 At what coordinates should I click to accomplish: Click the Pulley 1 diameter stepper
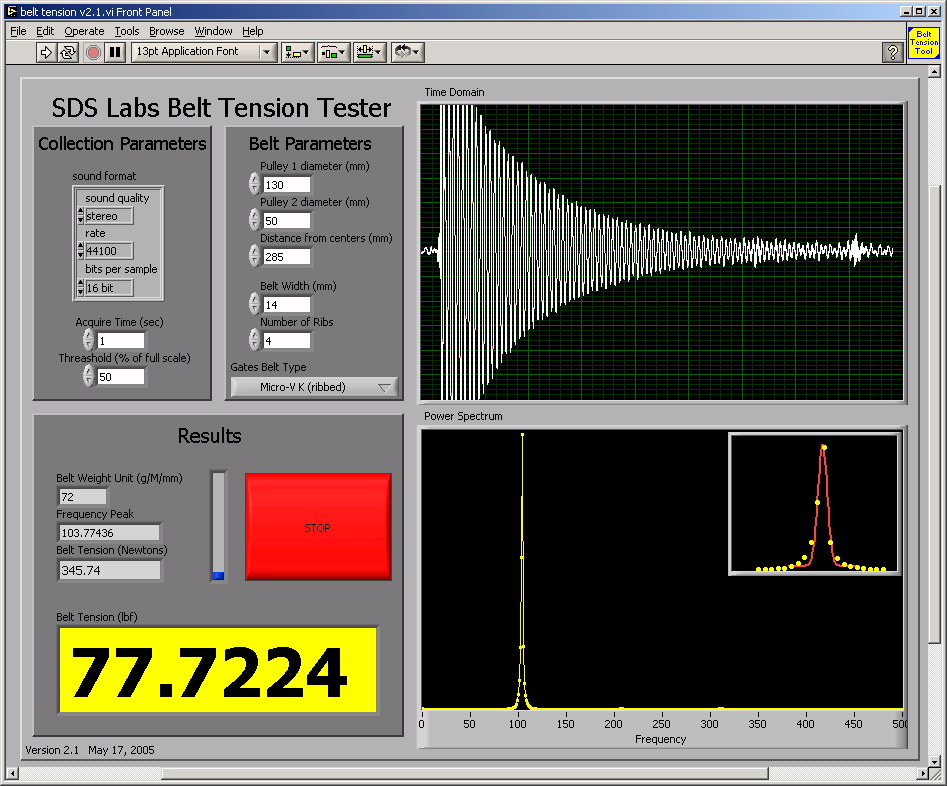254,184
